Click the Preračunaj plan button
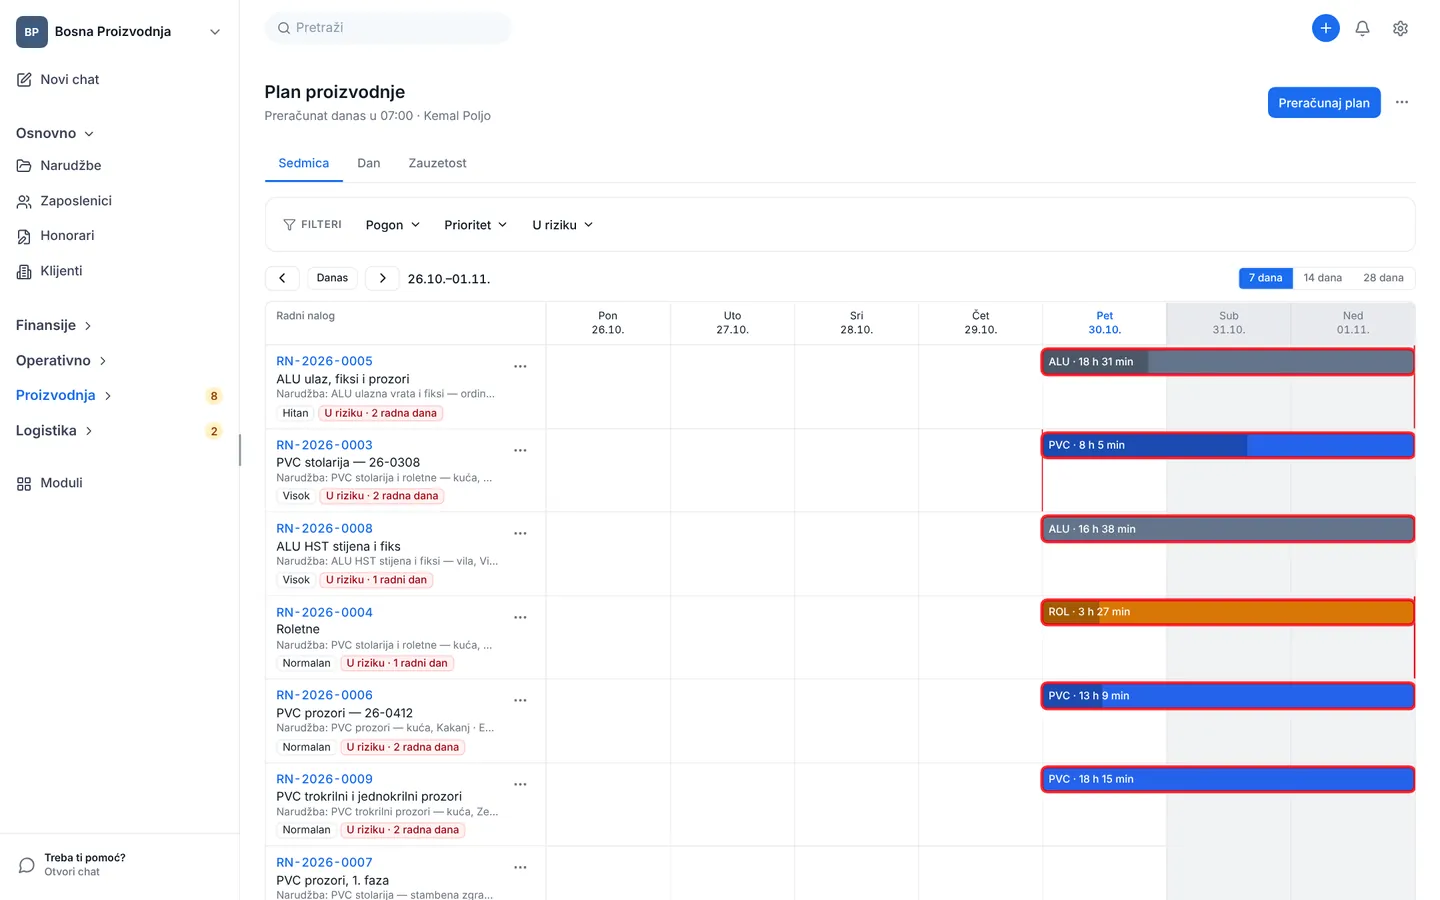 point(1324,103)
